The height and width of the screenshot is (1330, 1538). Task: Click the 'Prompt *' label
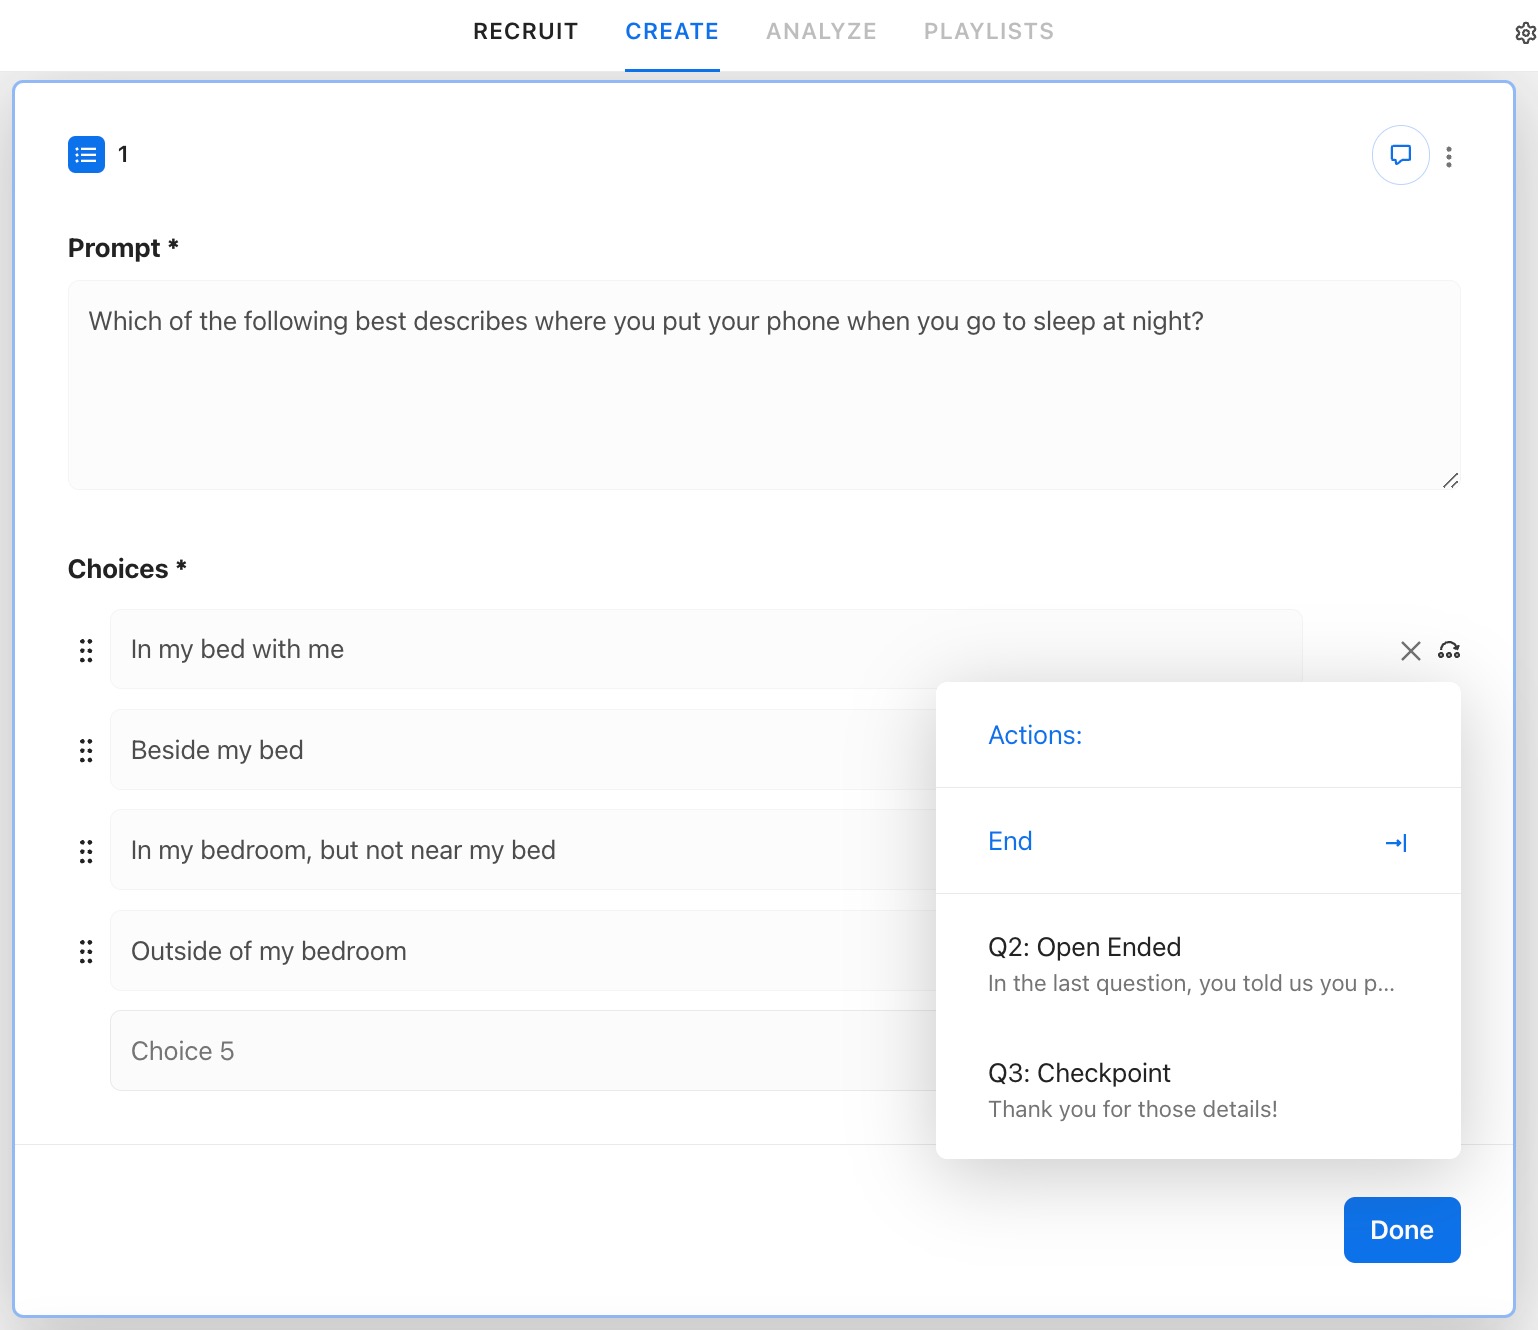click(123, 248)
